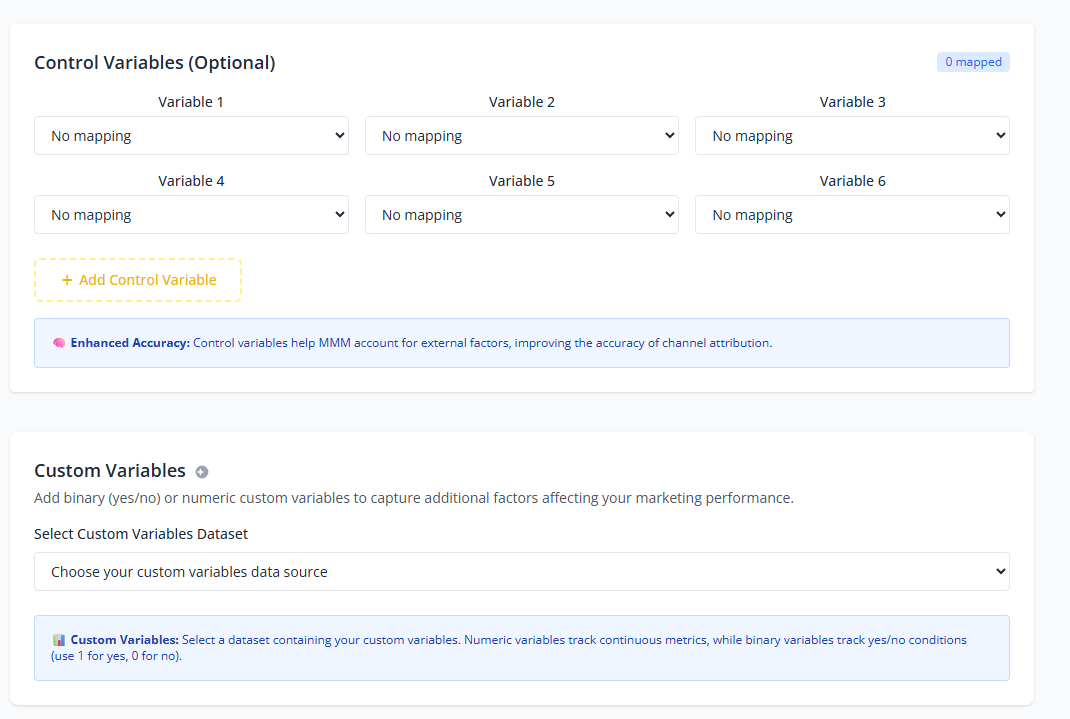Click the plus icon beside Custom Variables heading

202,472
